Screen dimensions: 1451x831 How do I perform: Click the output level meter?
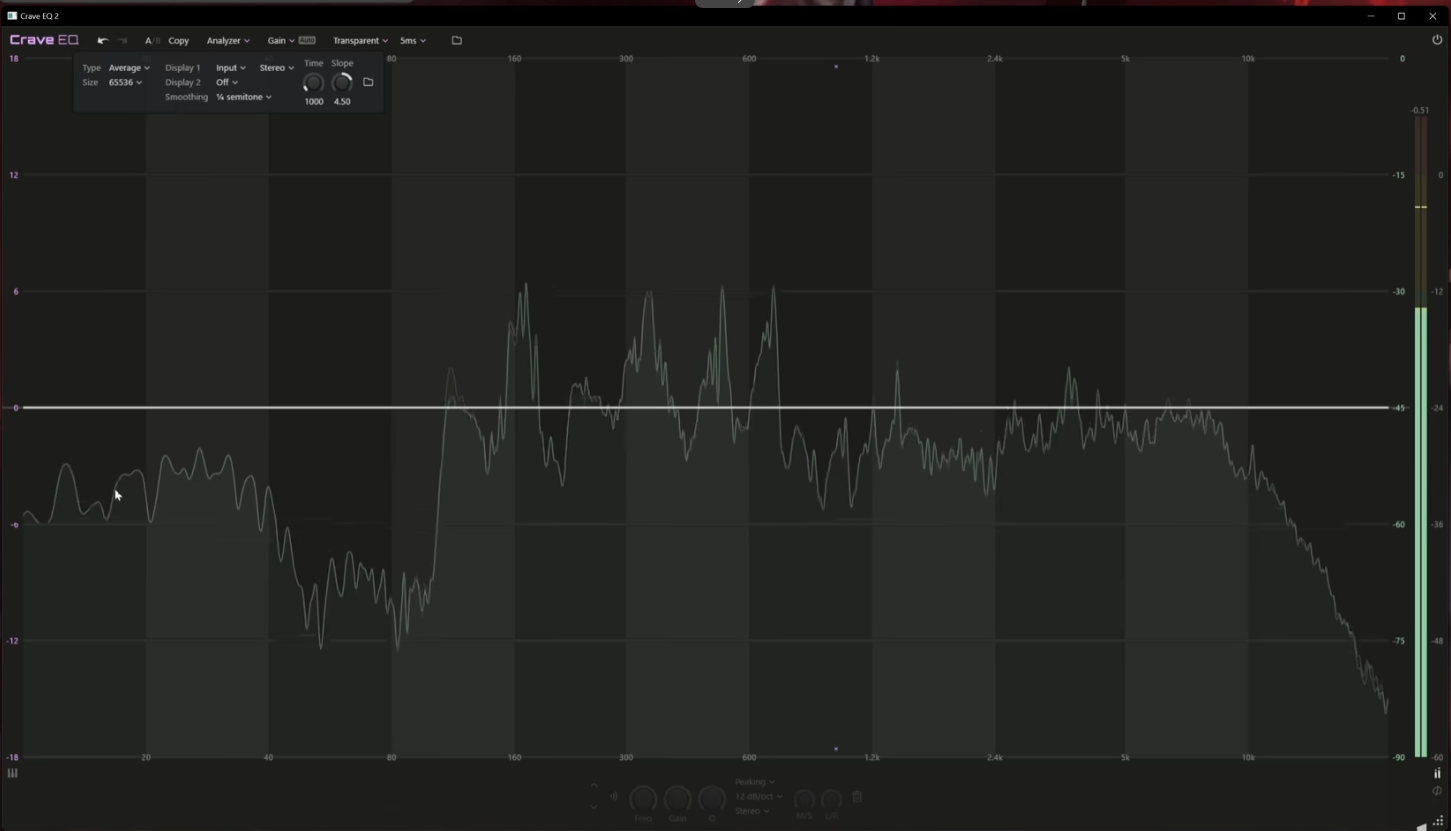[x=1420, y=437]
